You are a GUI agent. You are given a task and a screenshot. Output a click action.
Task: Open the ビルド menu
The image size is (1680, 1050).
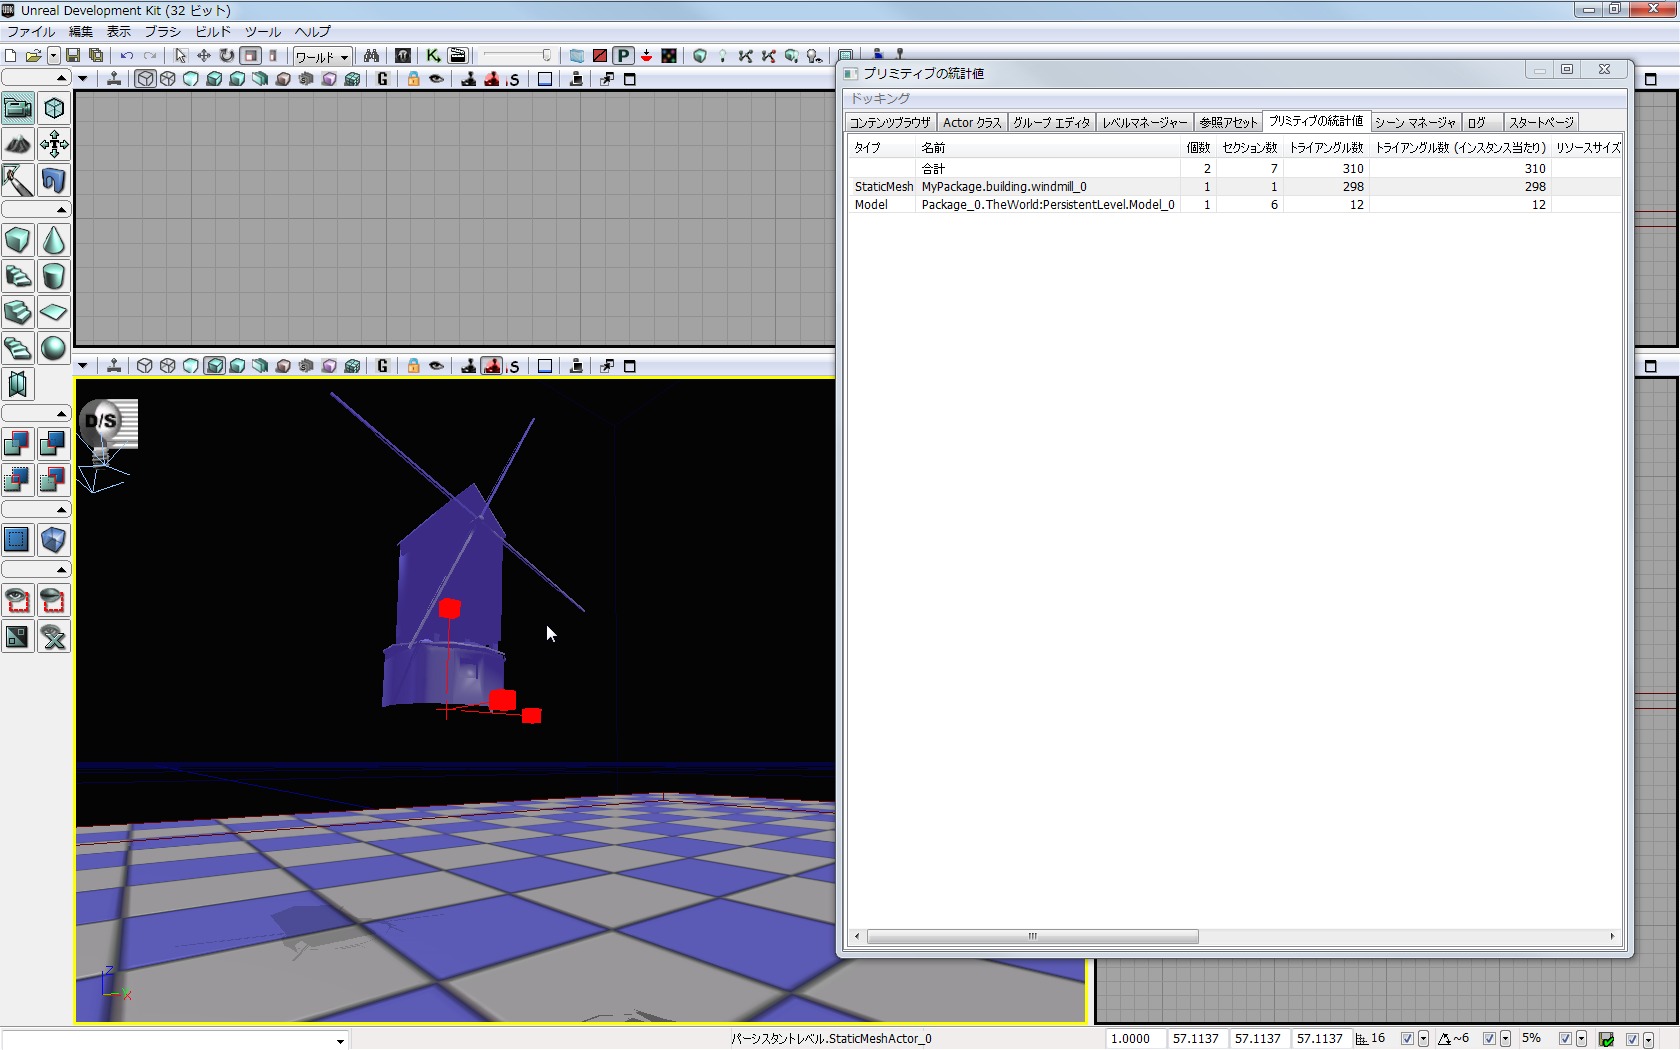[212, 32]
